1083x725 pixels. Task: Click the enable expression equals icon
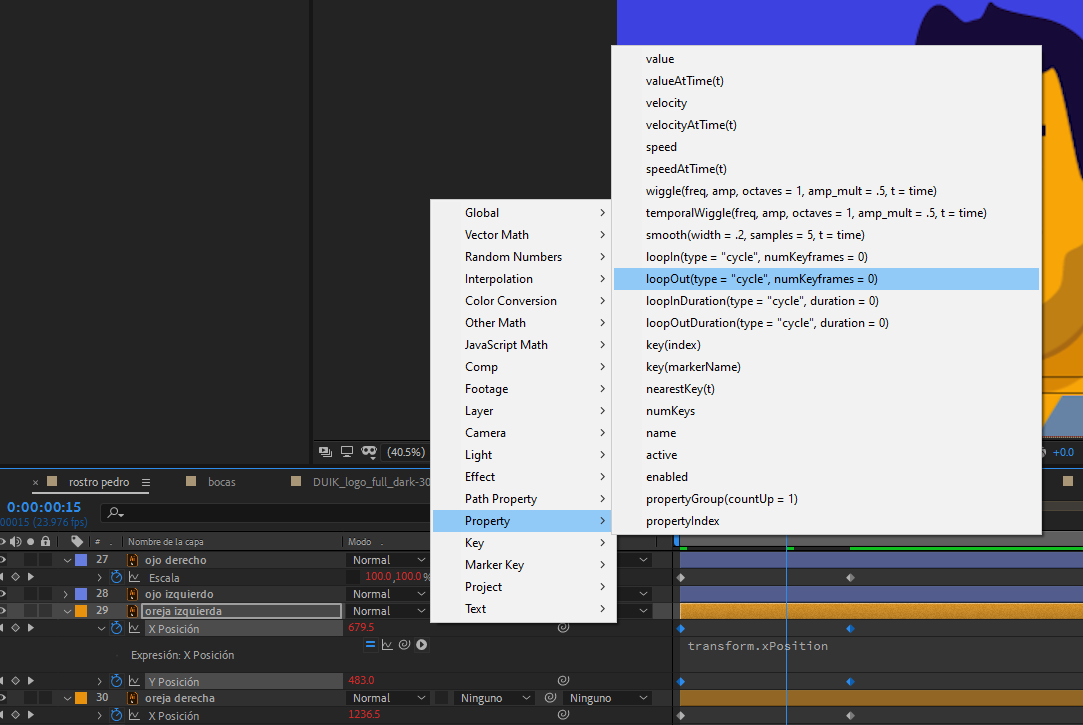coord(370,645)
